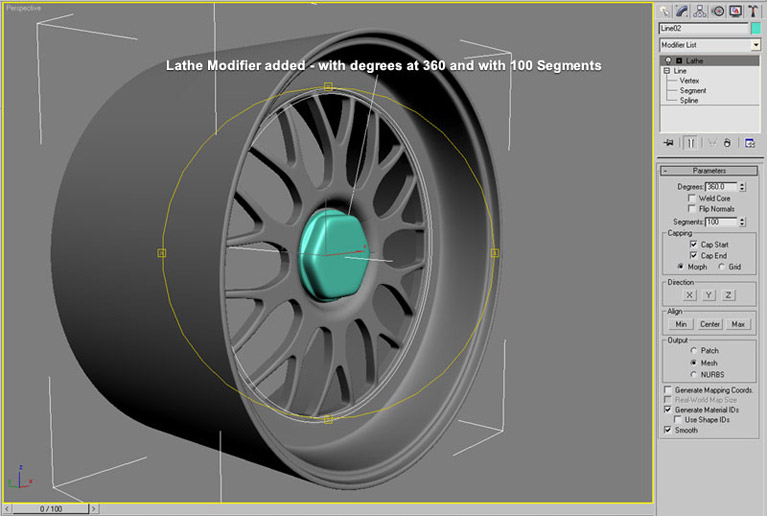This screenshot has height=516, width=767.
Task: Enable the Weld Core checkbox
Action: pos(691,198)
